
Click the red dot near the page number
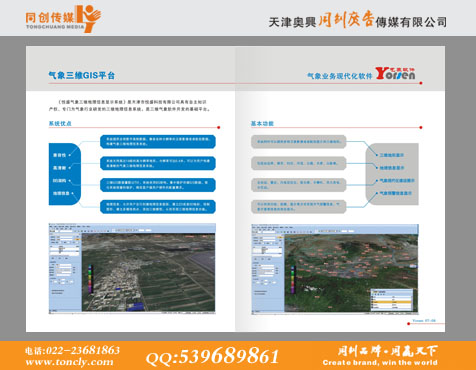tap(409, 323)
